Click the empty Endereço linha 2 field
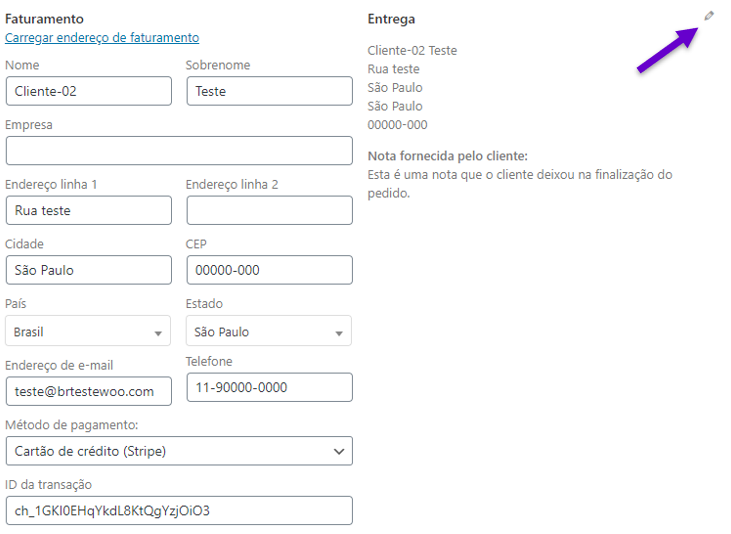The image size is (731, 534). pyautogui.click(x=269, y=210)
